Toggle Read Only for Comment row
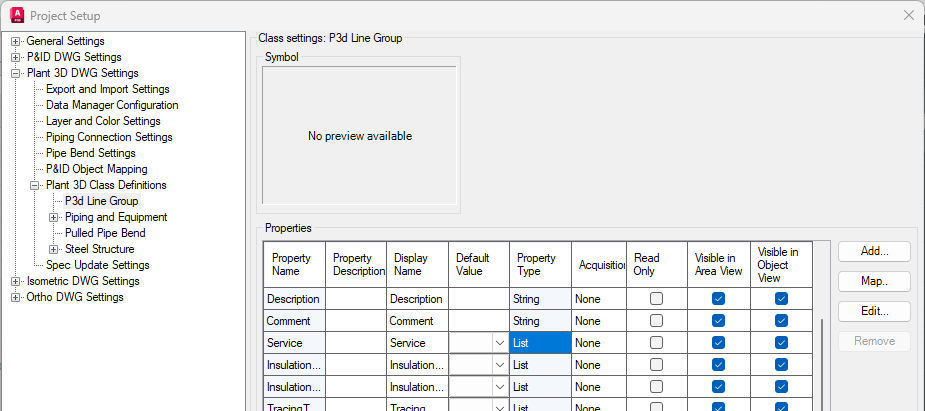The height and width of the screenshot is (411, 925). 656,321
